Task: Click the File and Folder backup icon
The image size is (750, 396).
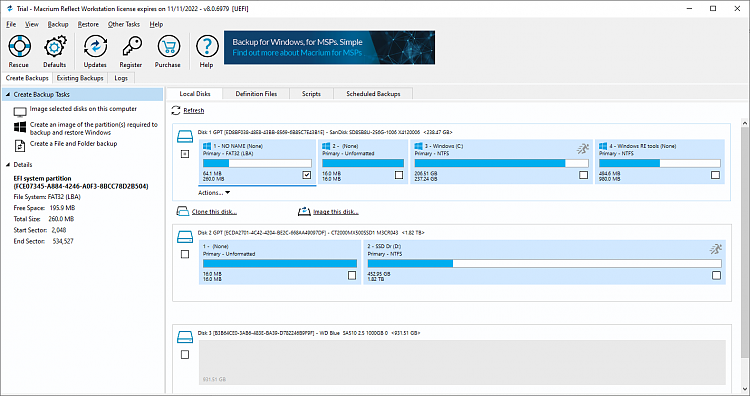Action: [x=20, y=145]
